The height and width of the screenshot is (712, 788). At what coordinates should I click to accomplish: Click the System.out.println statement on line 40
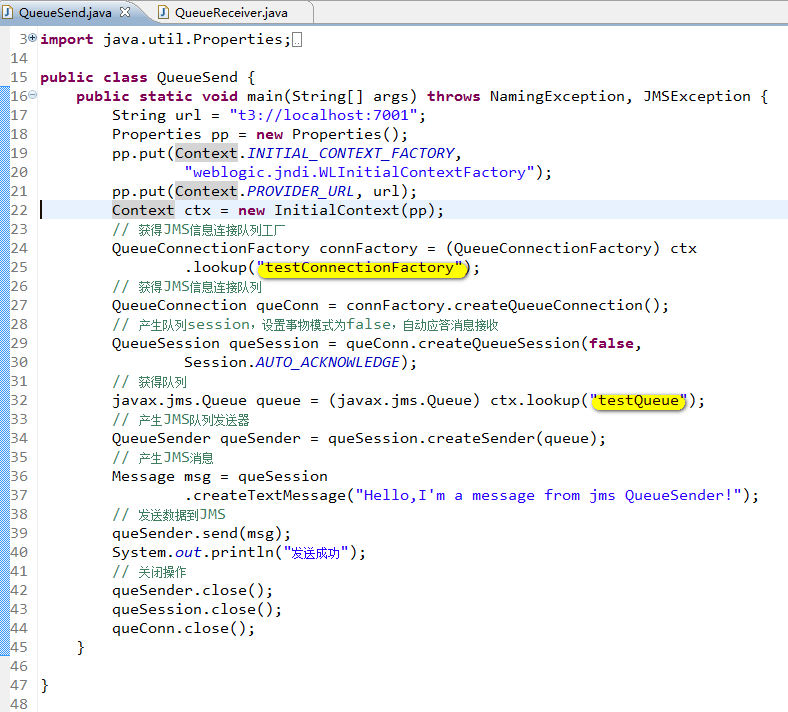pyautogui.click(x=238, y=552)
